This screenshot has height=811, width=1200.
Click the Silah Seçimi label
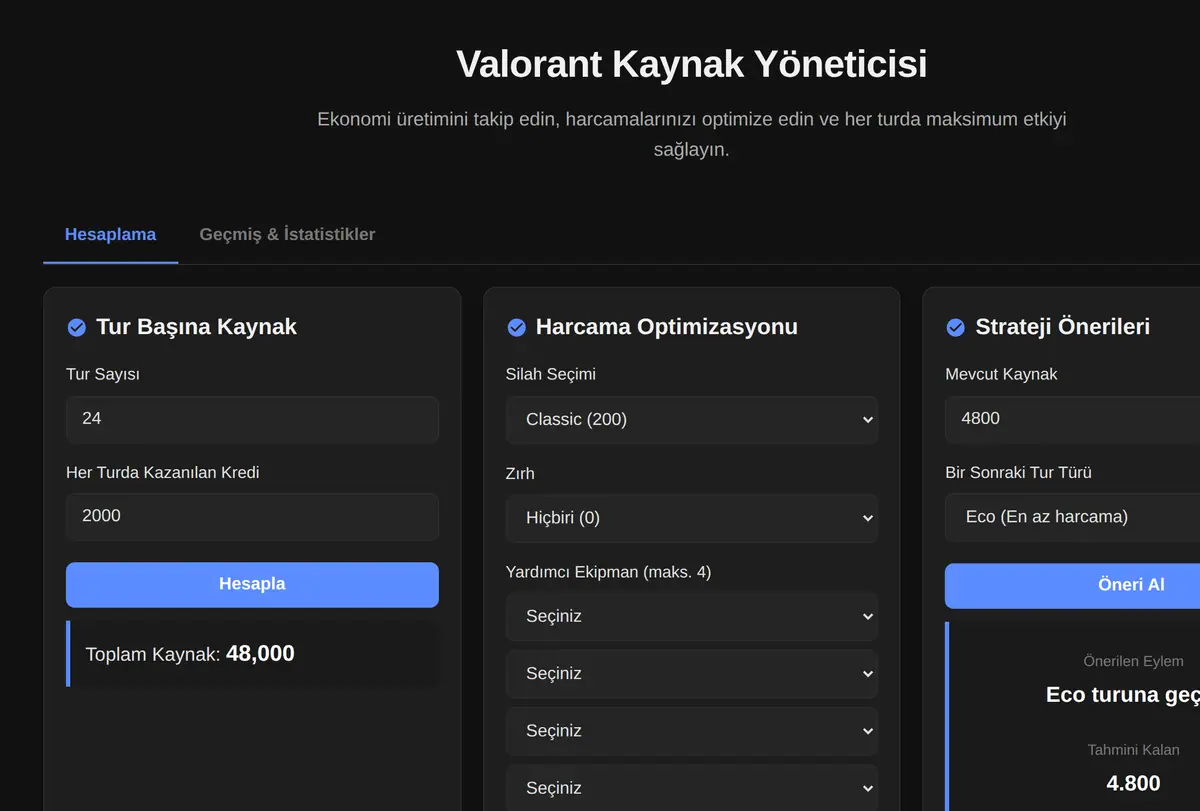551,374
